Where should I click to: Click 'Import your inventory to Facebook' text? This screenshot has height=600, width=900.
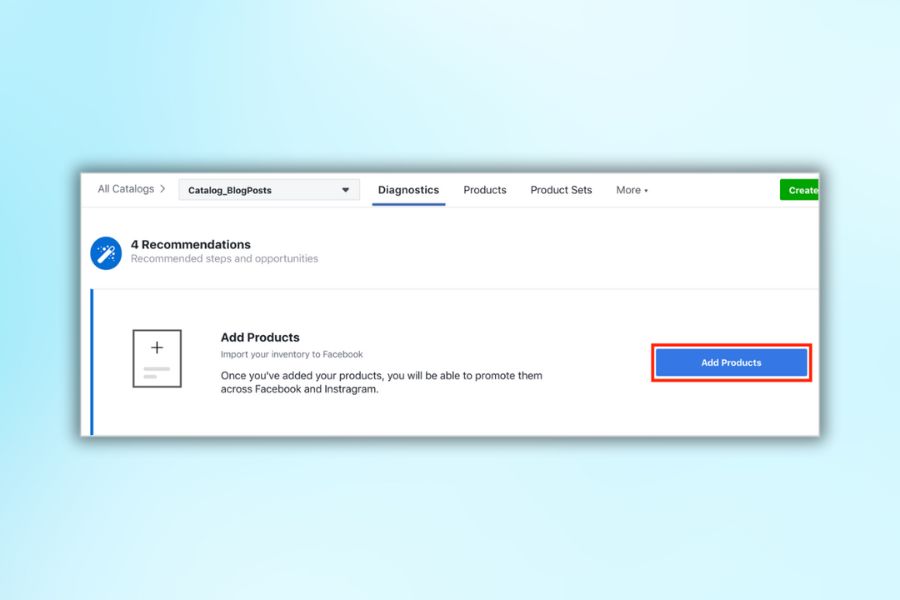[292, 354]
